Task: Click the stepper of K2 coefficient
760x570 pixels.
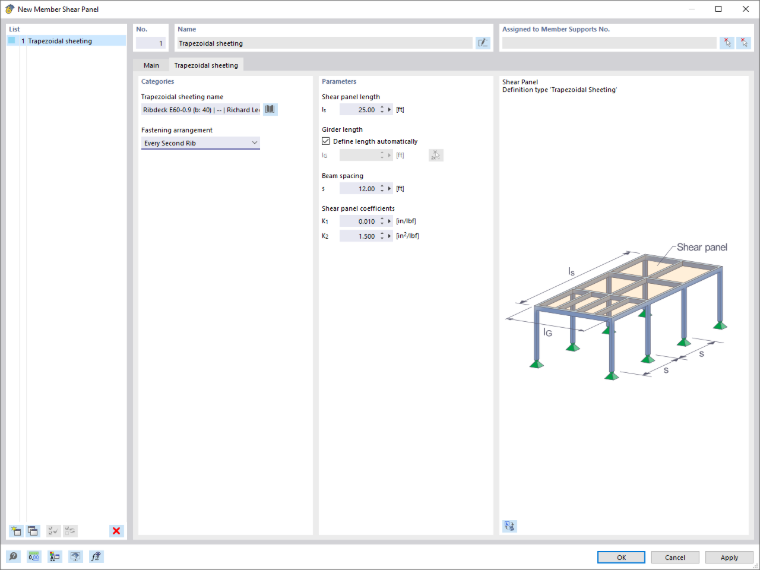Action: pyautogui.click(x=382, y=236)
